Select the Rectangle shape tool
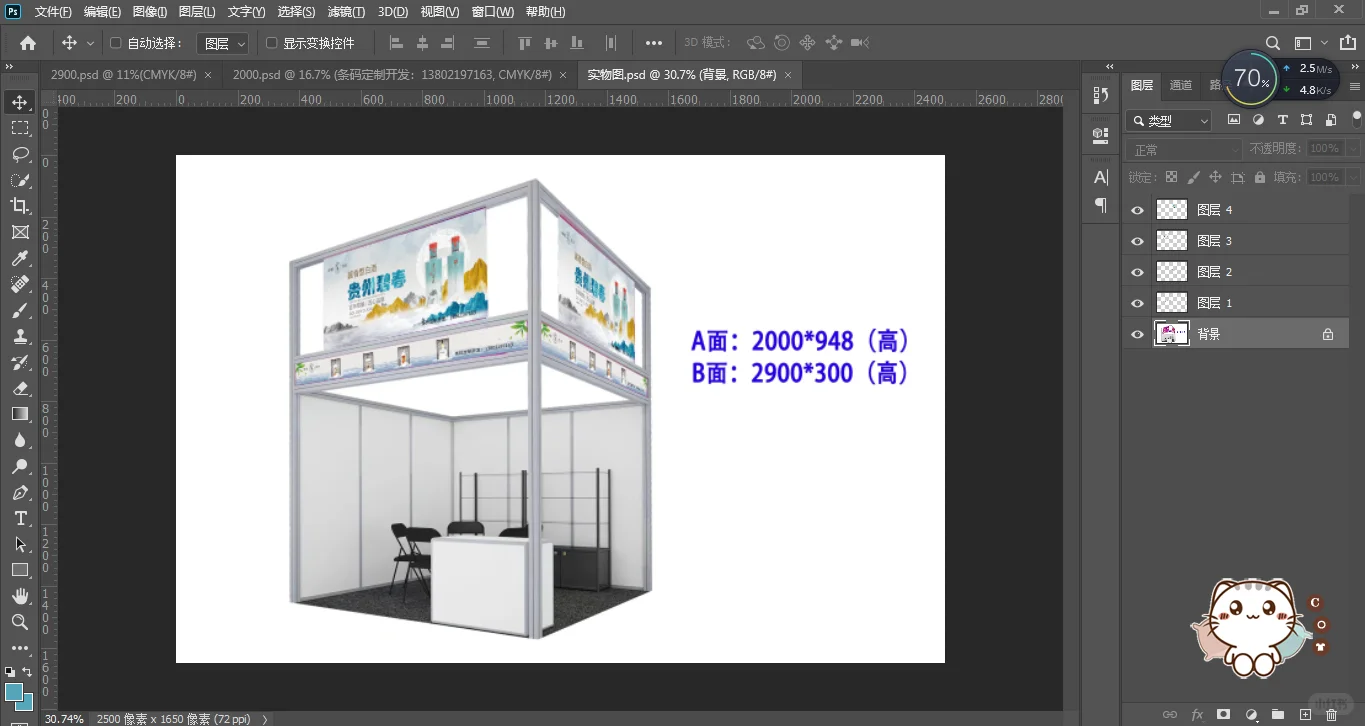The height and width of the screenshot is (726, 1365). [20, 570]
